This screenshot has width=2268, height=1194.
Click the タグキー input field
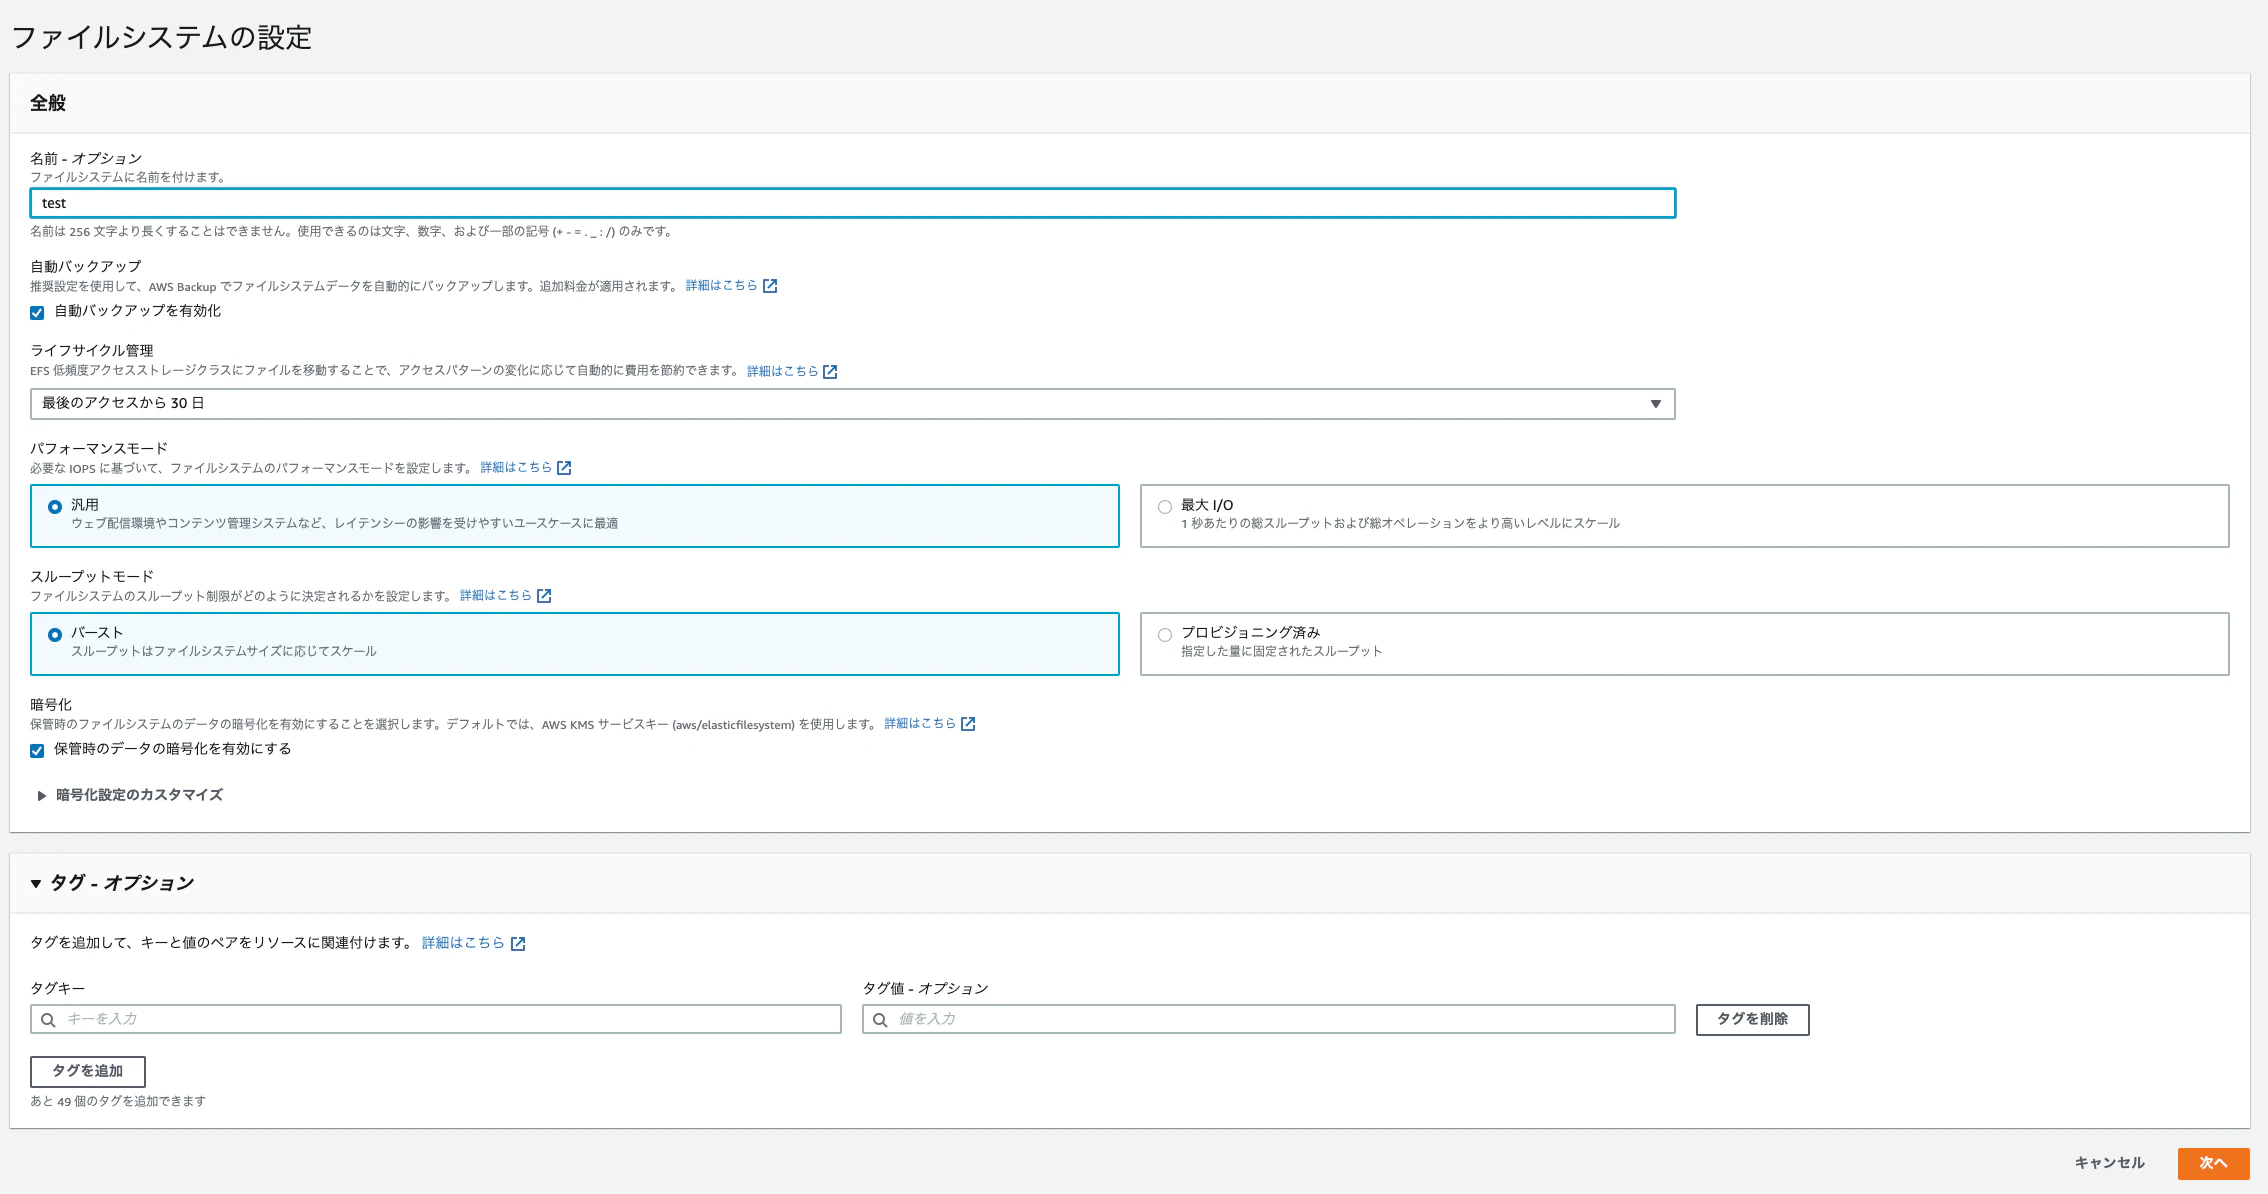click(x=436, y=1019)
